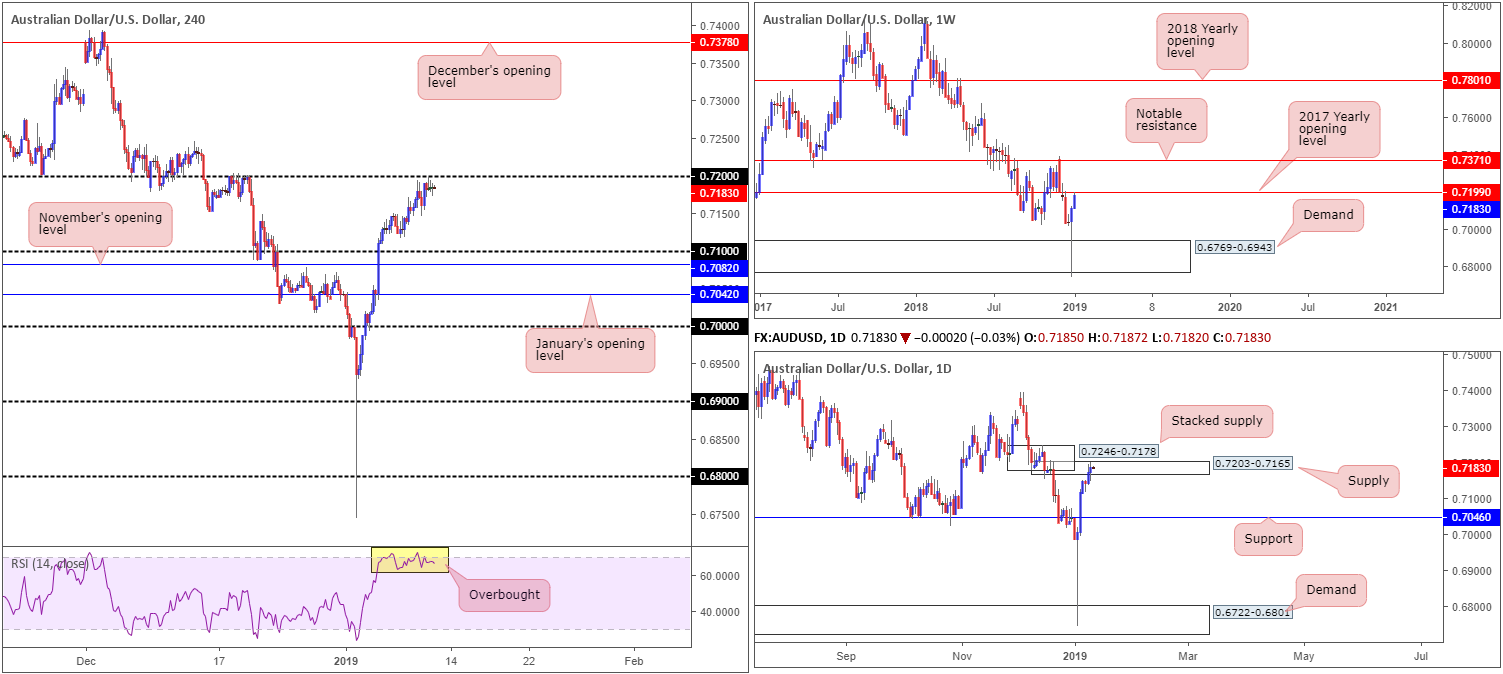Click the "December's opening level" callout
The width and height of the screenshot is (1503, 674).
[489, 76]
